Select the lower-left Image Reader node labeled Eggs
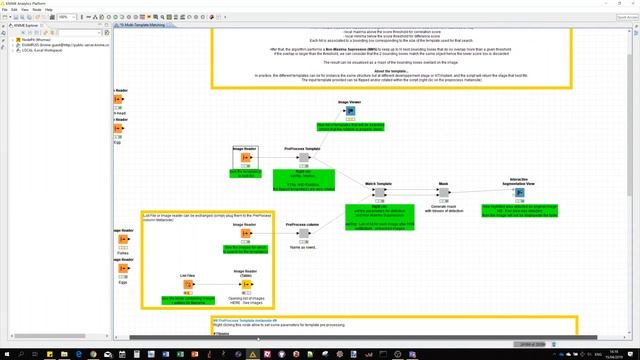Image resolution: width=640 pixels, height=360 pixels. point(123,269)
